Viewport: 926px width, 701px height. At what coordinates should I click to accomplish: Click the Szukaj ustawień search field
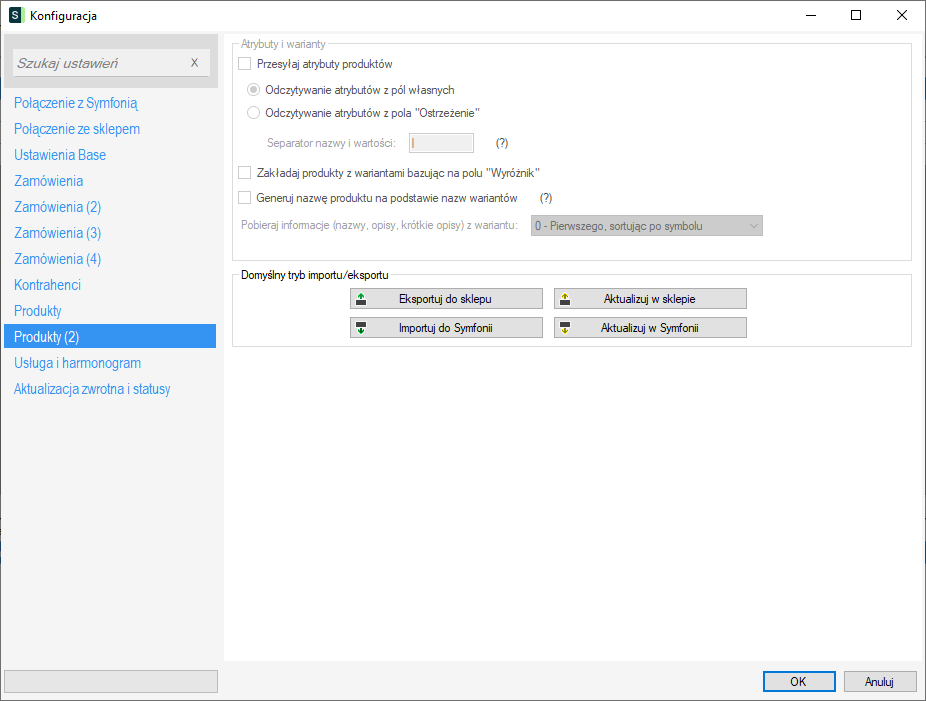(x=98, y=63)
